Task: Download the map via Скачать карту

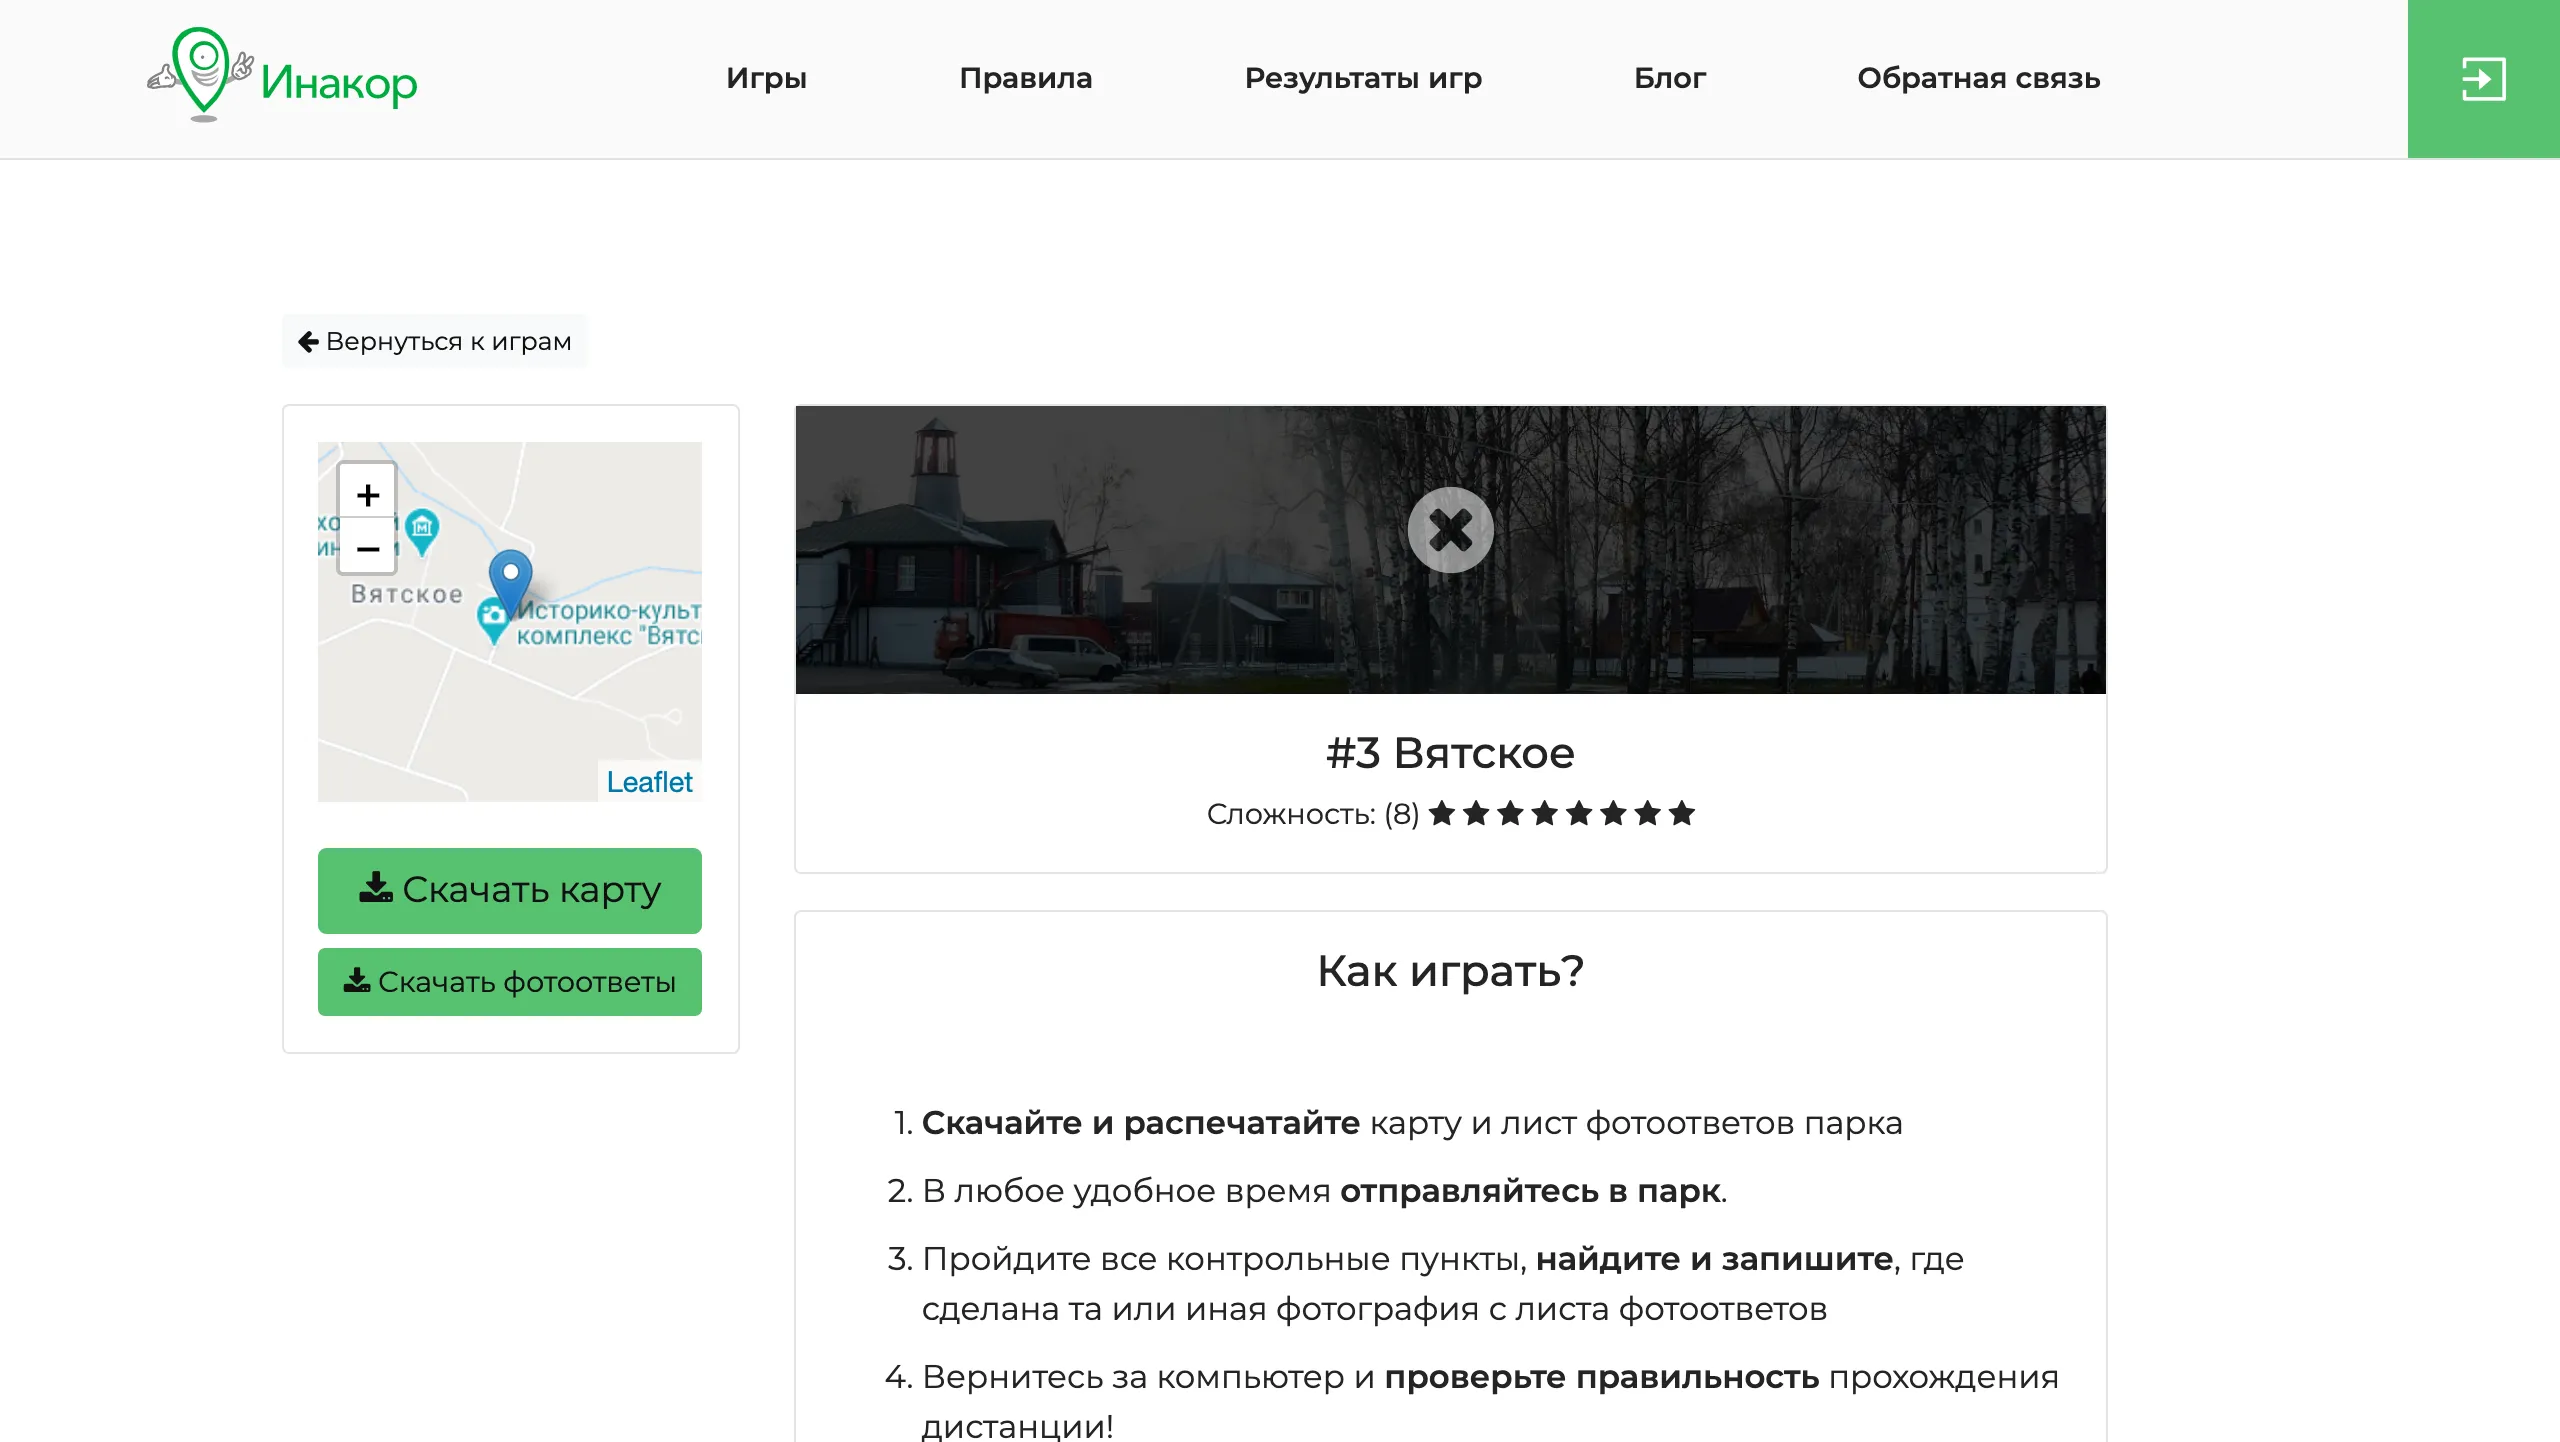Action: 510,889
